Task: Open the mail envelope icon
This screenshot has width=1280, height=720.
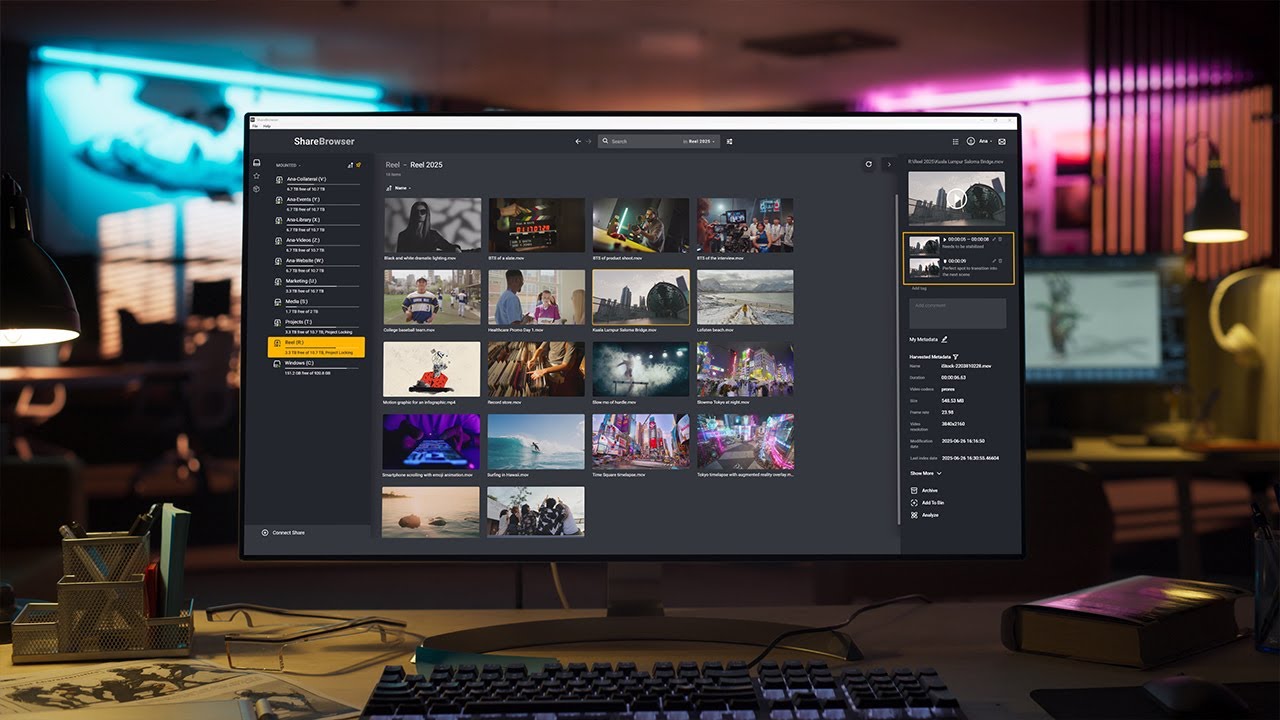Action: 1004,141
